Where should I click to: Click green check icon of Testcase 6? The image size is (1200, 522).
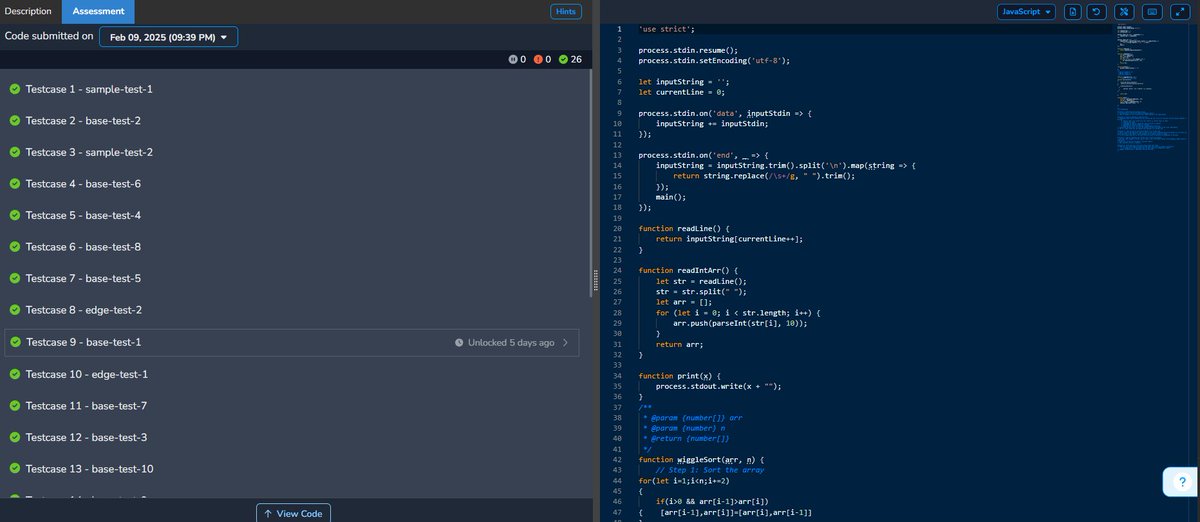coord(15,247)
